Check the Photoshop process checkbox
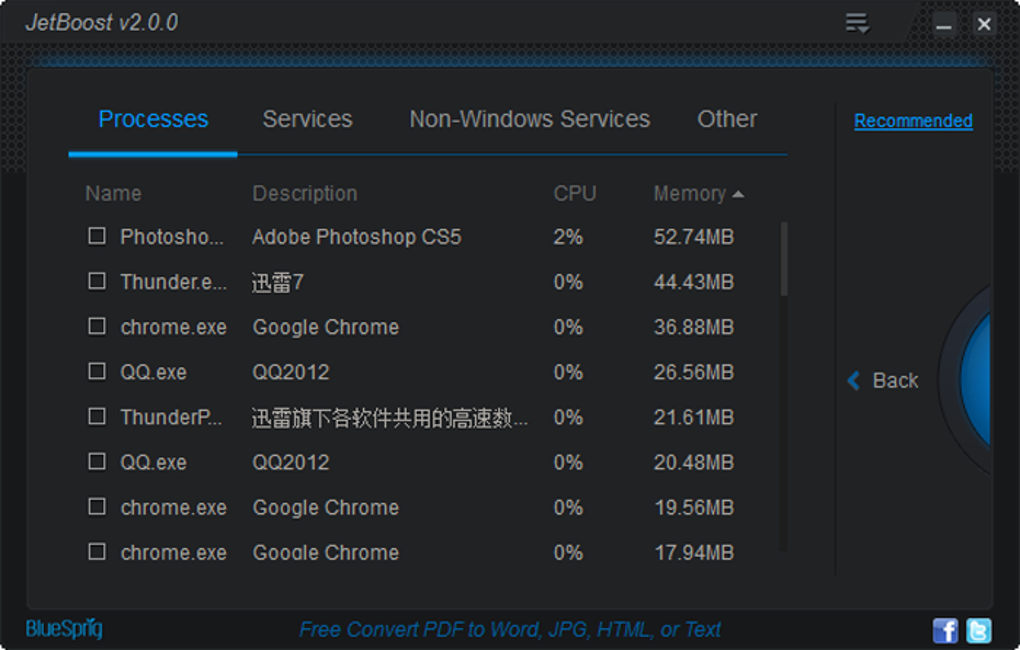The width and height of the screenshot is (1020, 650). tap(97, 236)
